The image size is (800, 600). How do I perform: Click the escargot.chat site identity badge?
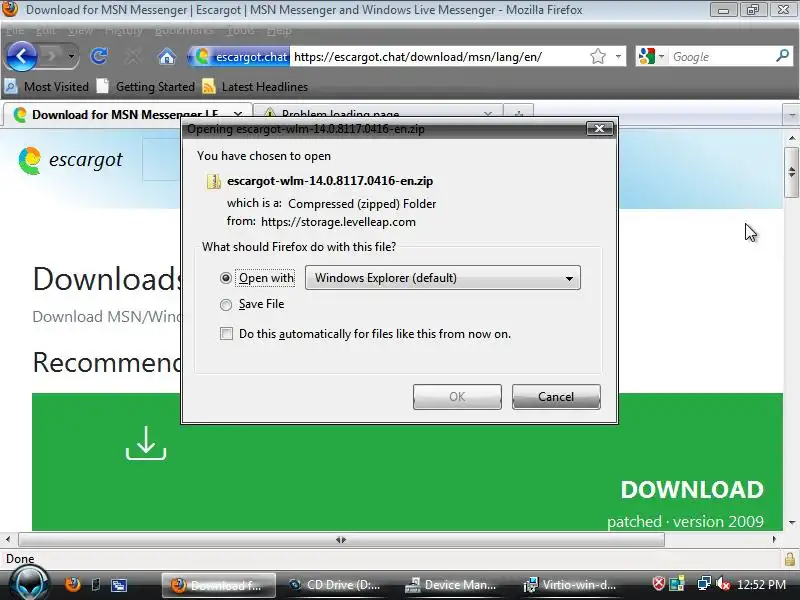coord(240,56)
